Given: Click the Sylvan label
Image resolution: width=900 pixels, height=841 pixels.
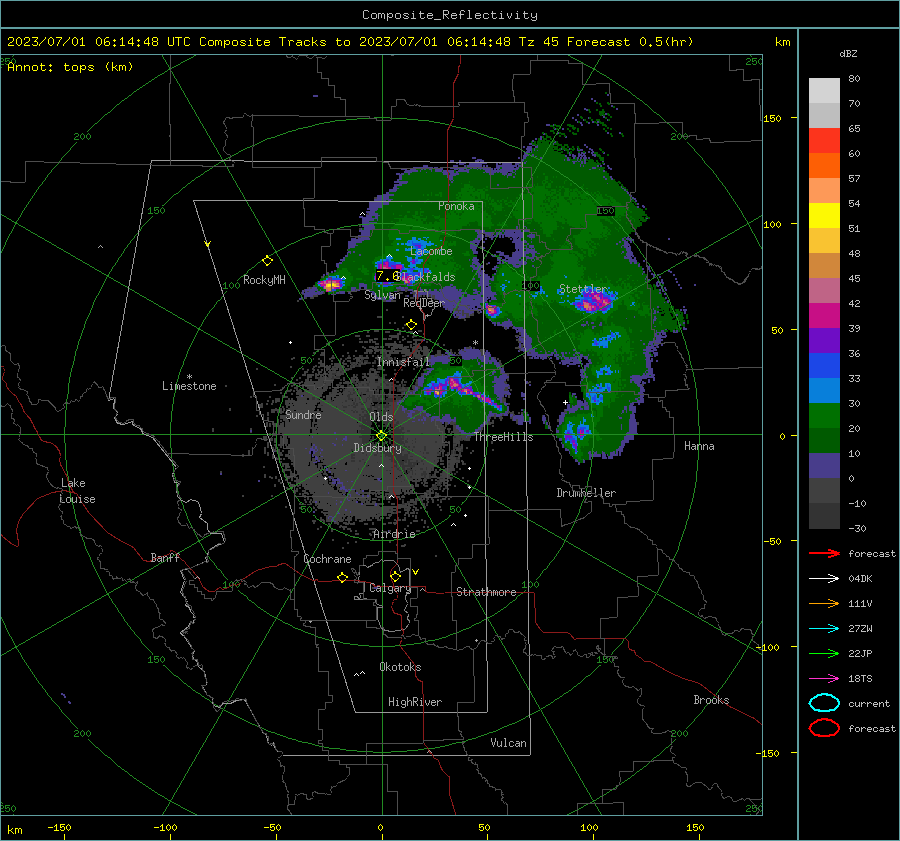Looking at the screenshot, I should (382, 295).
